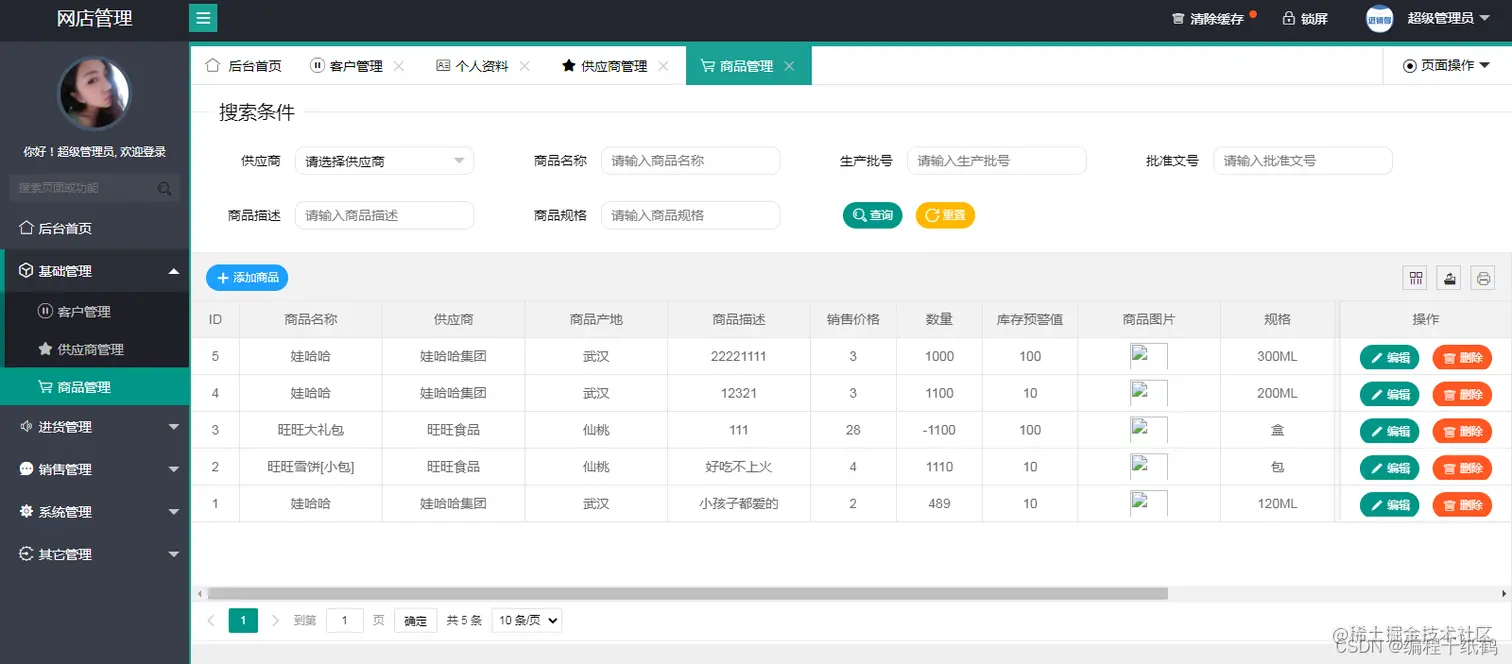Click the 添加商品 button
The width and height of the screenshot is (1512, 664).
[x=247, y=278]
